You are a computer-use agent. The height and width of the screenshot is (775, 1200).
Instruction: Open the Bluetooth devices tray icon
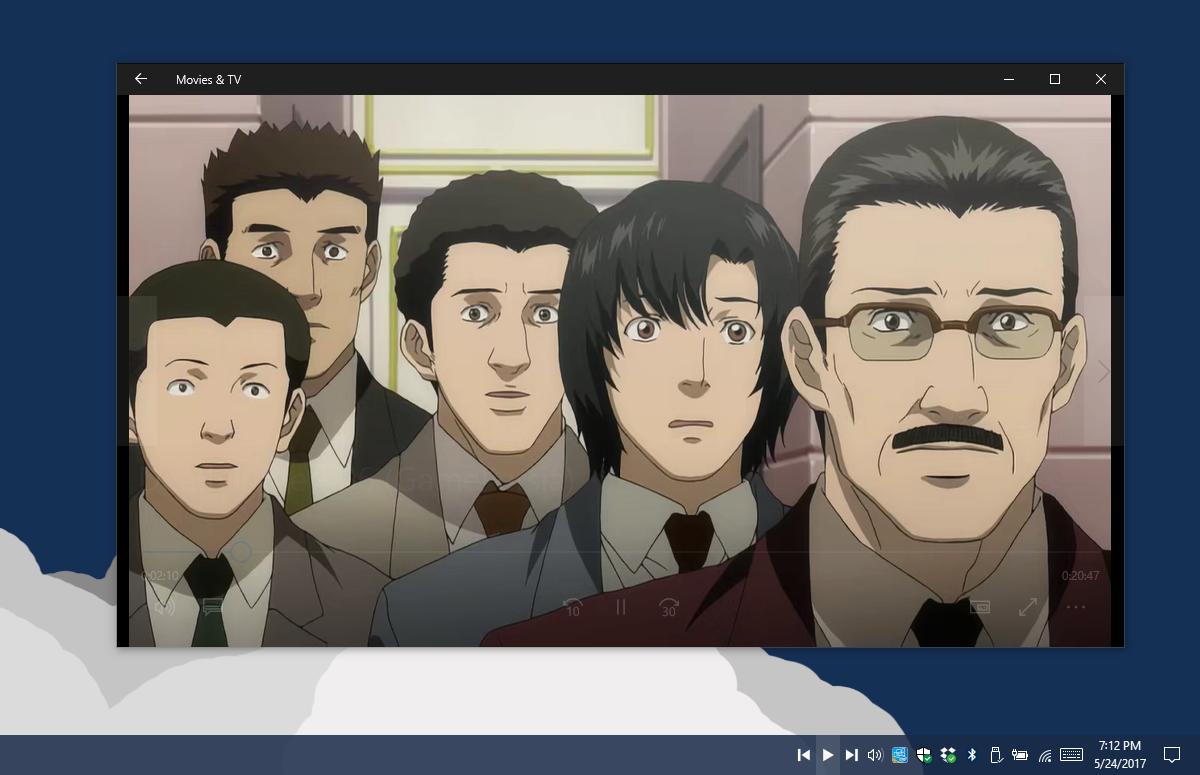971,755
